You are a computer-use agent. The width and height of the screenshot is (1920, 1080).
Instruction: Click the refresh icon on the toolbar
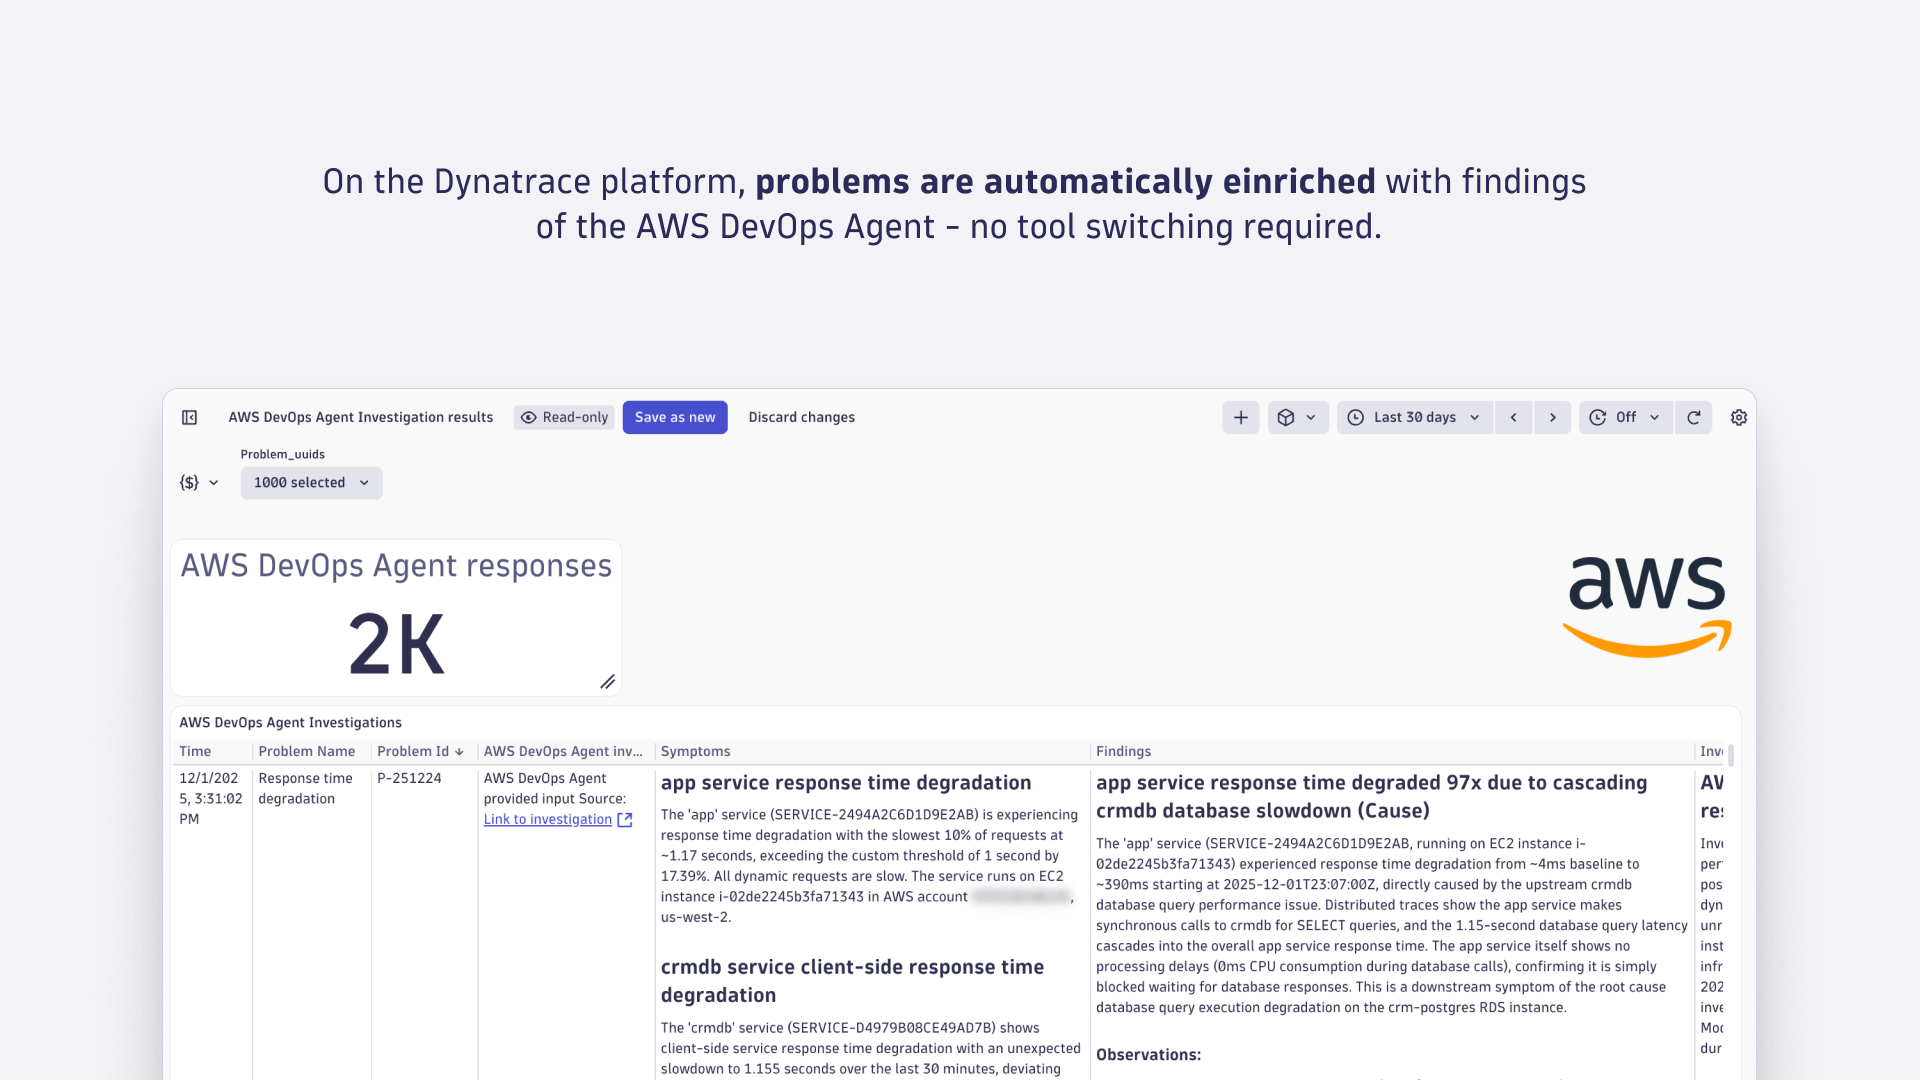(x=1693, y=417)
